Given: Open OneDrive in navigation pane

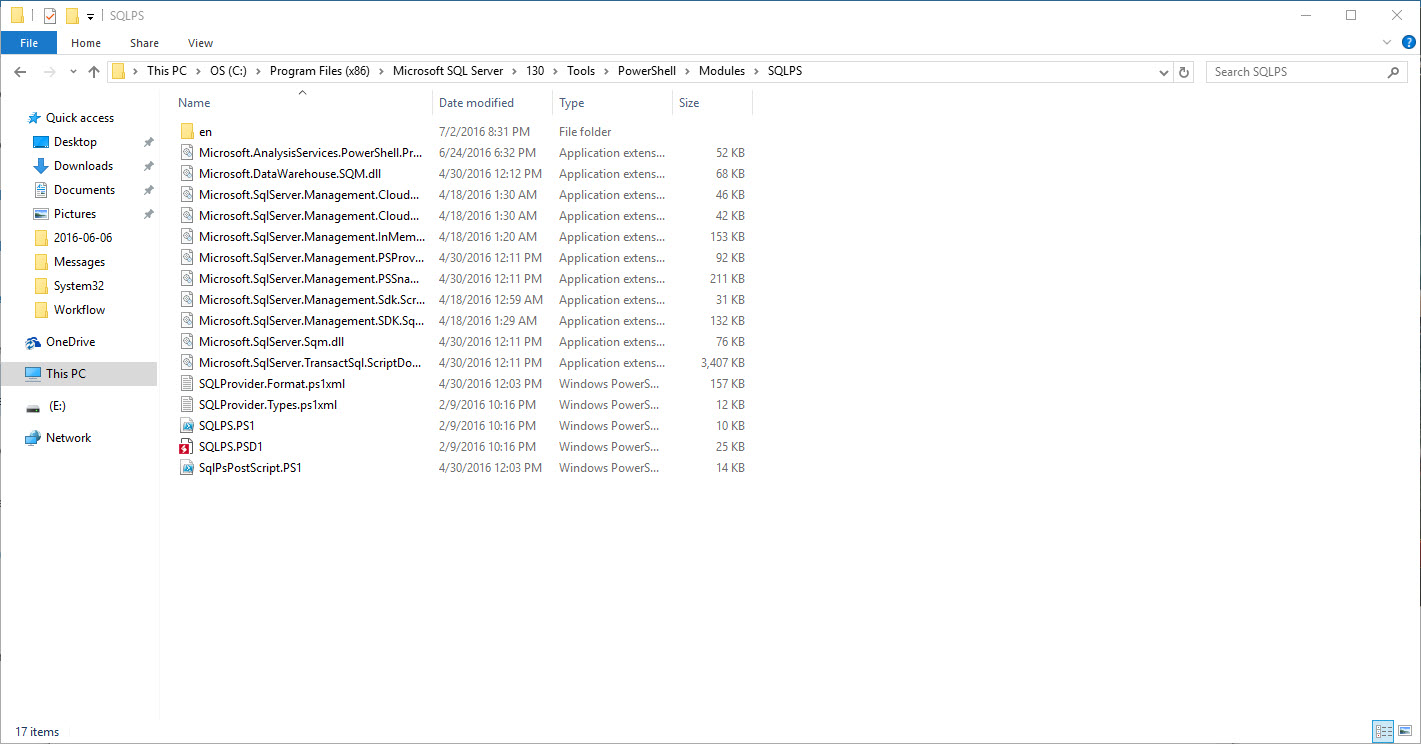Looking at the screenshot, I should point(70,342).
